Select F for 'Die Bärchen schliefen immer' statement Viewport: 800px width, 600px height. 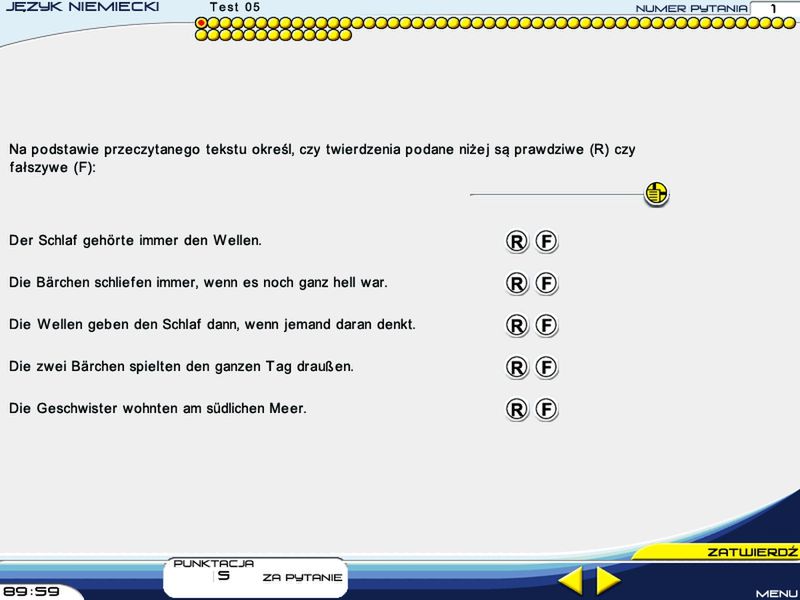pos(546,284)
